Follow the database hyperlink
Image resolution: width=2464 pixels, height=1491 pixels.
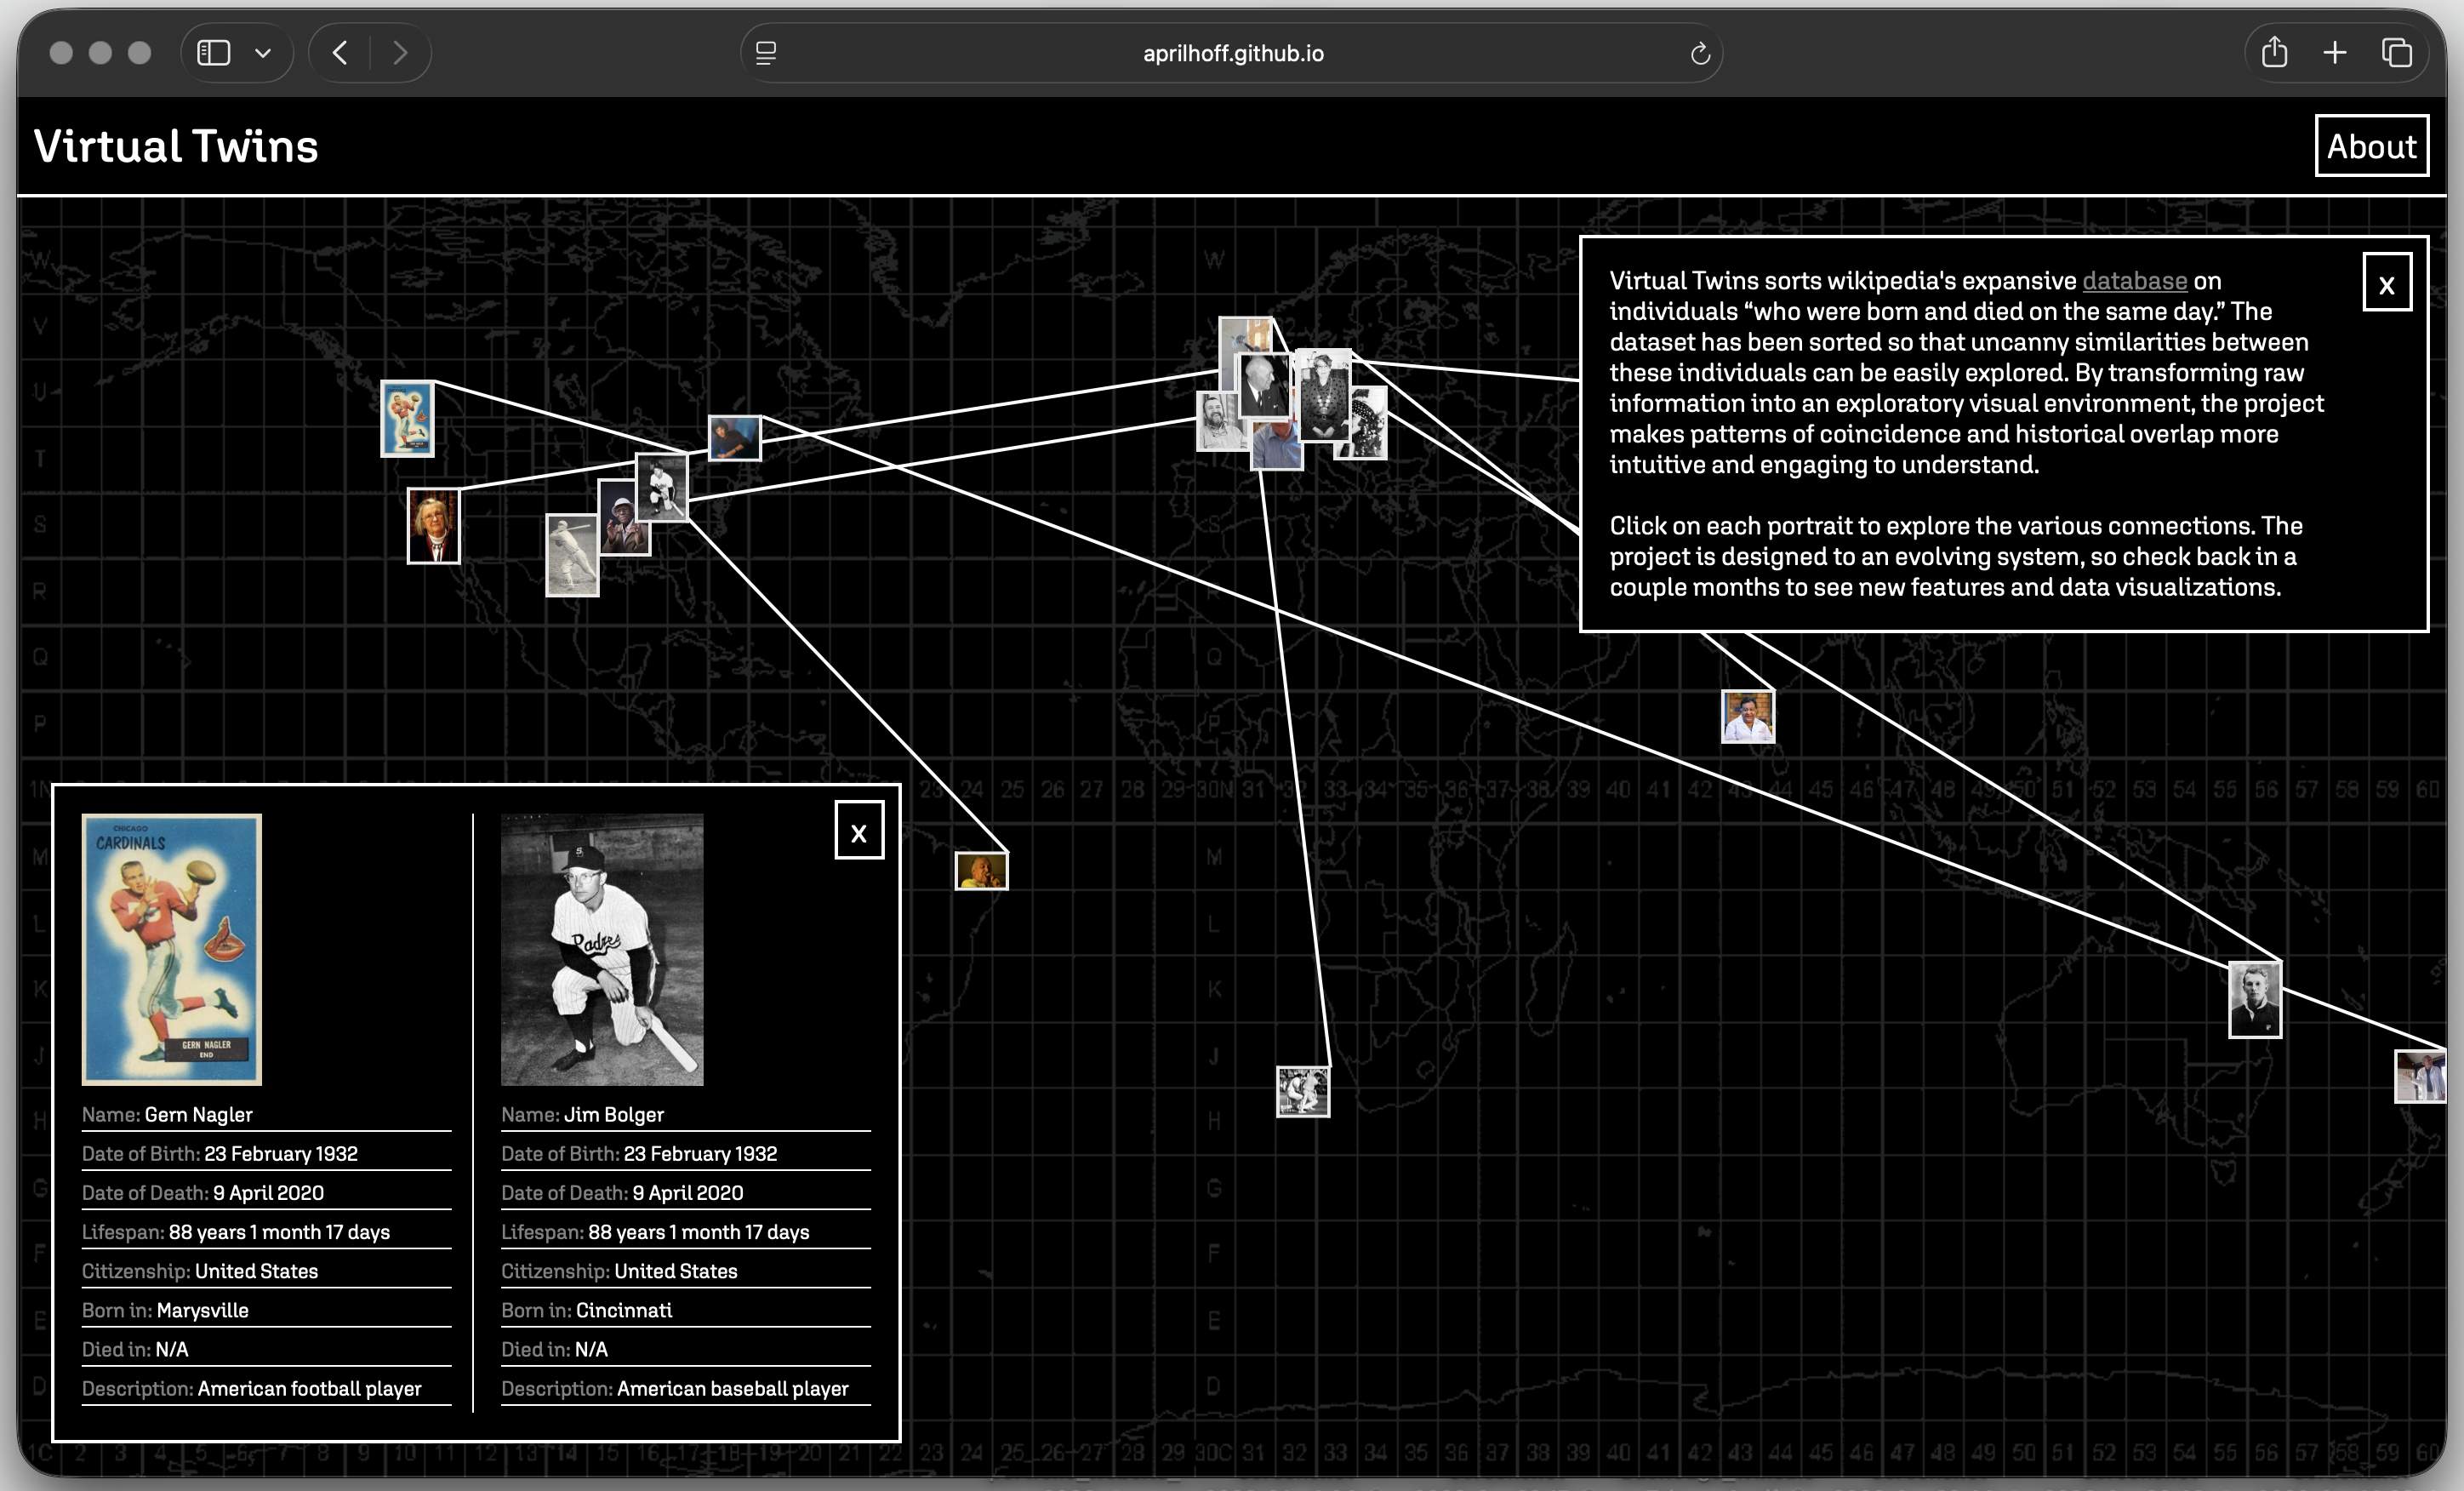pyautogui.click(x=2134, y=281)
